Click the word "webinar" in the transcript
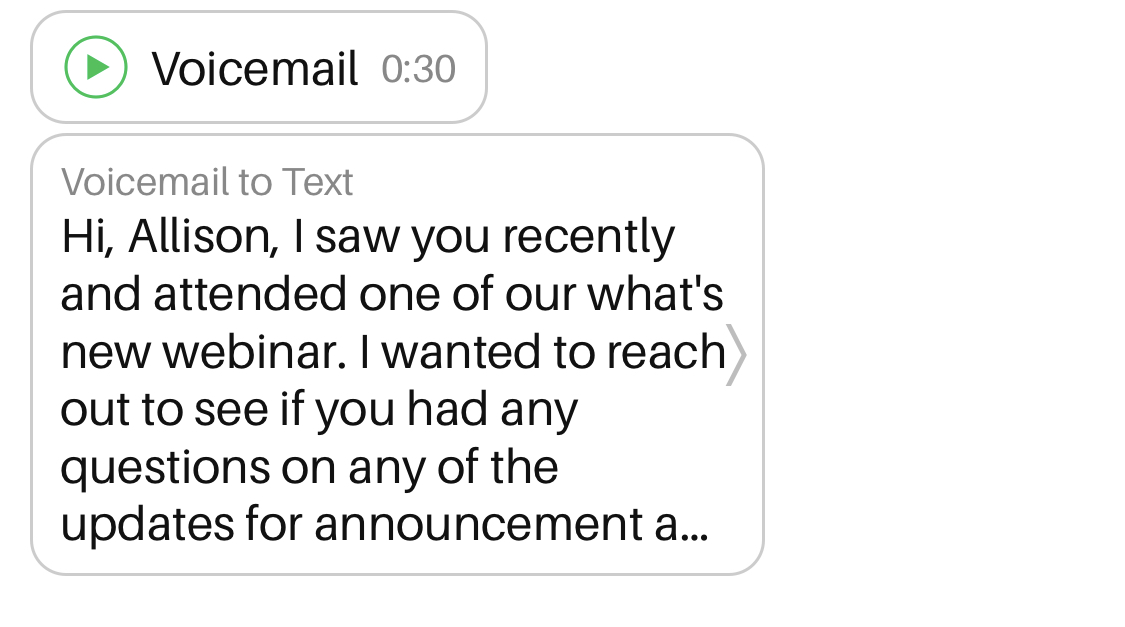This screenshot has height=627, width=1125. click(x=254, y=352)
